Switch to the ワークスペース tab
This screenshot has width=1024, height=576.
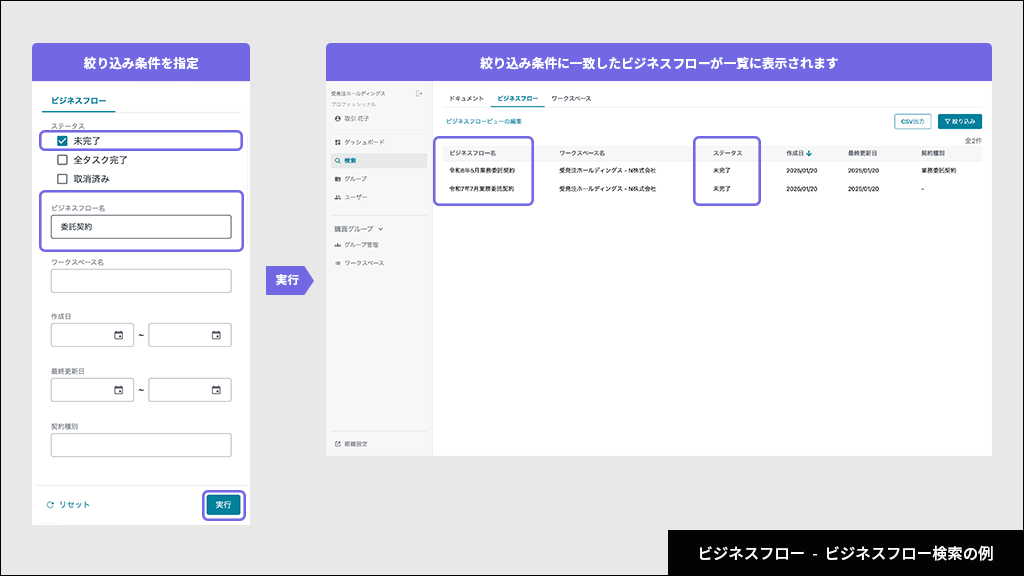571,99
